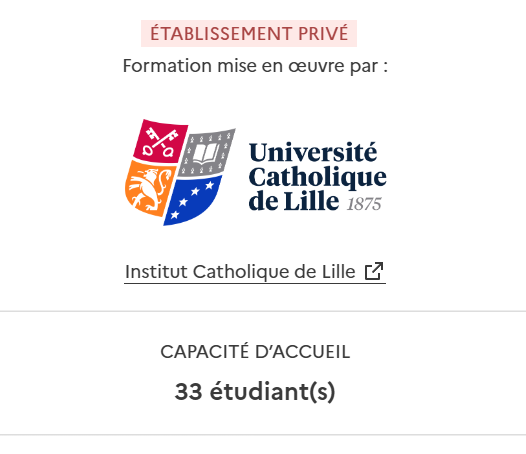Click the number 33 in capacity section
526x454 pixels.
189,392
